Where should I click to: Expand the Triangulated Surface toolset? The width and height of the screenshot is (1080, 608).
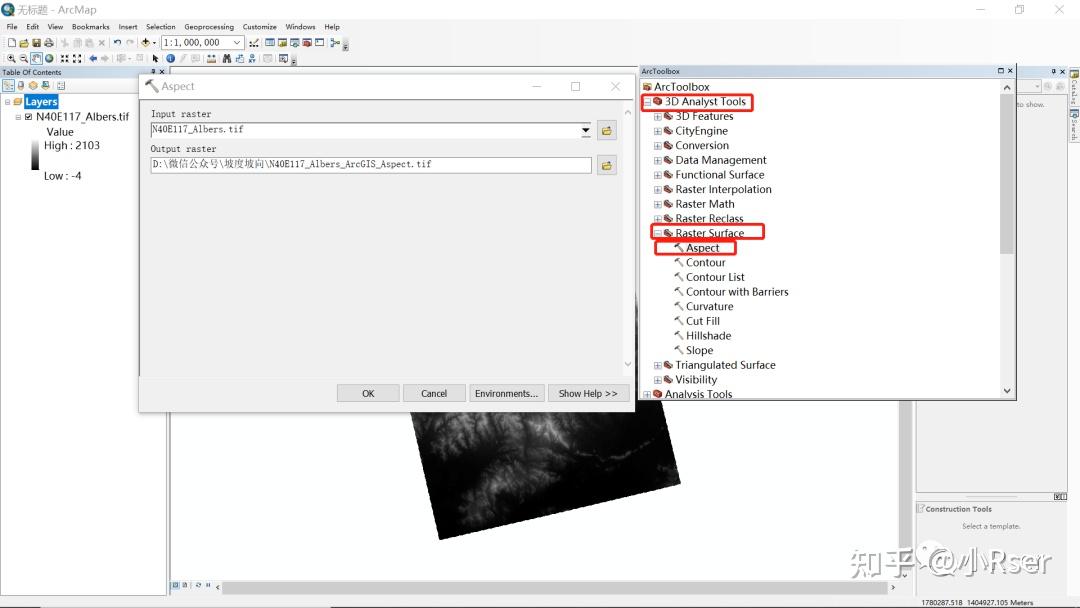click(658, 366)
